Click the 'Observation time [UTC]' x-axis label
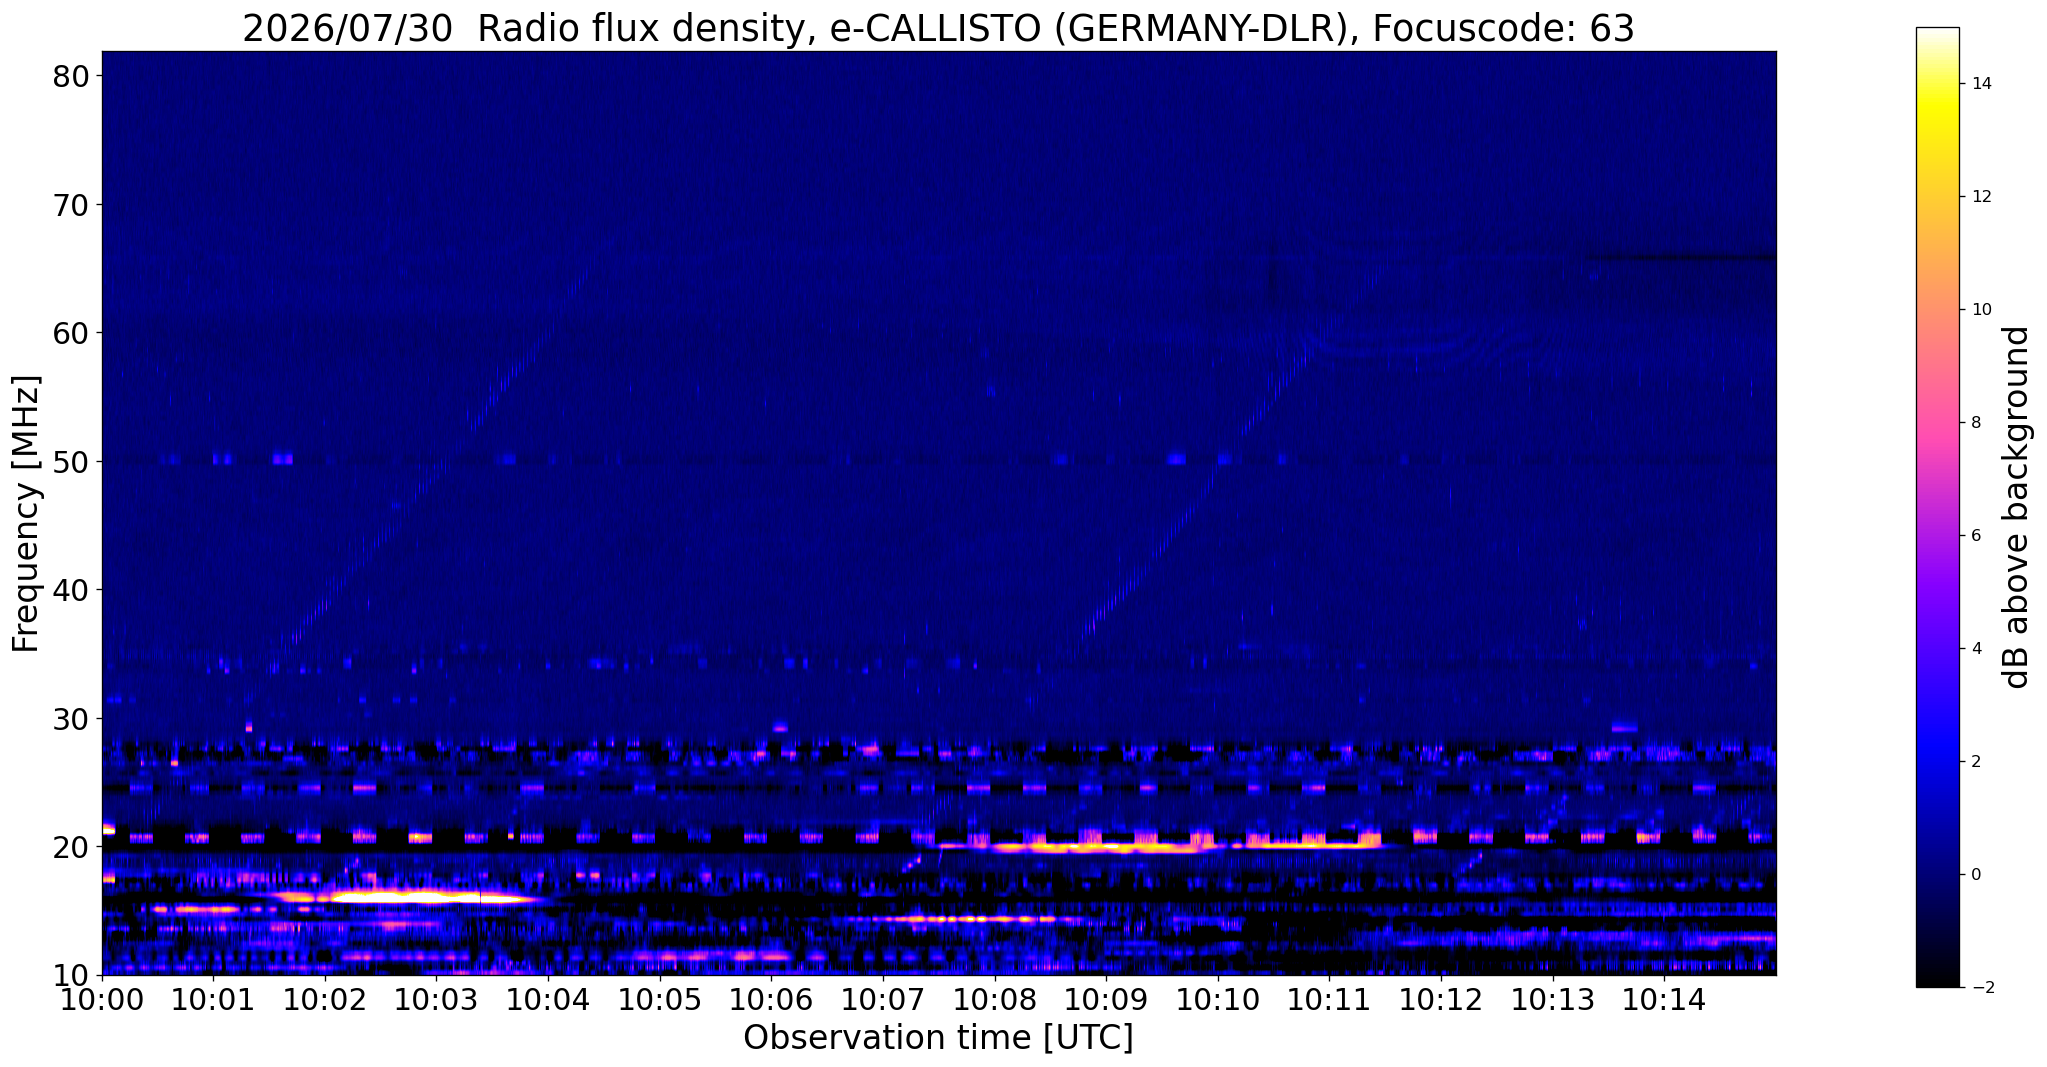Screen dimensions: 2047x1067 pos(938,1038)
